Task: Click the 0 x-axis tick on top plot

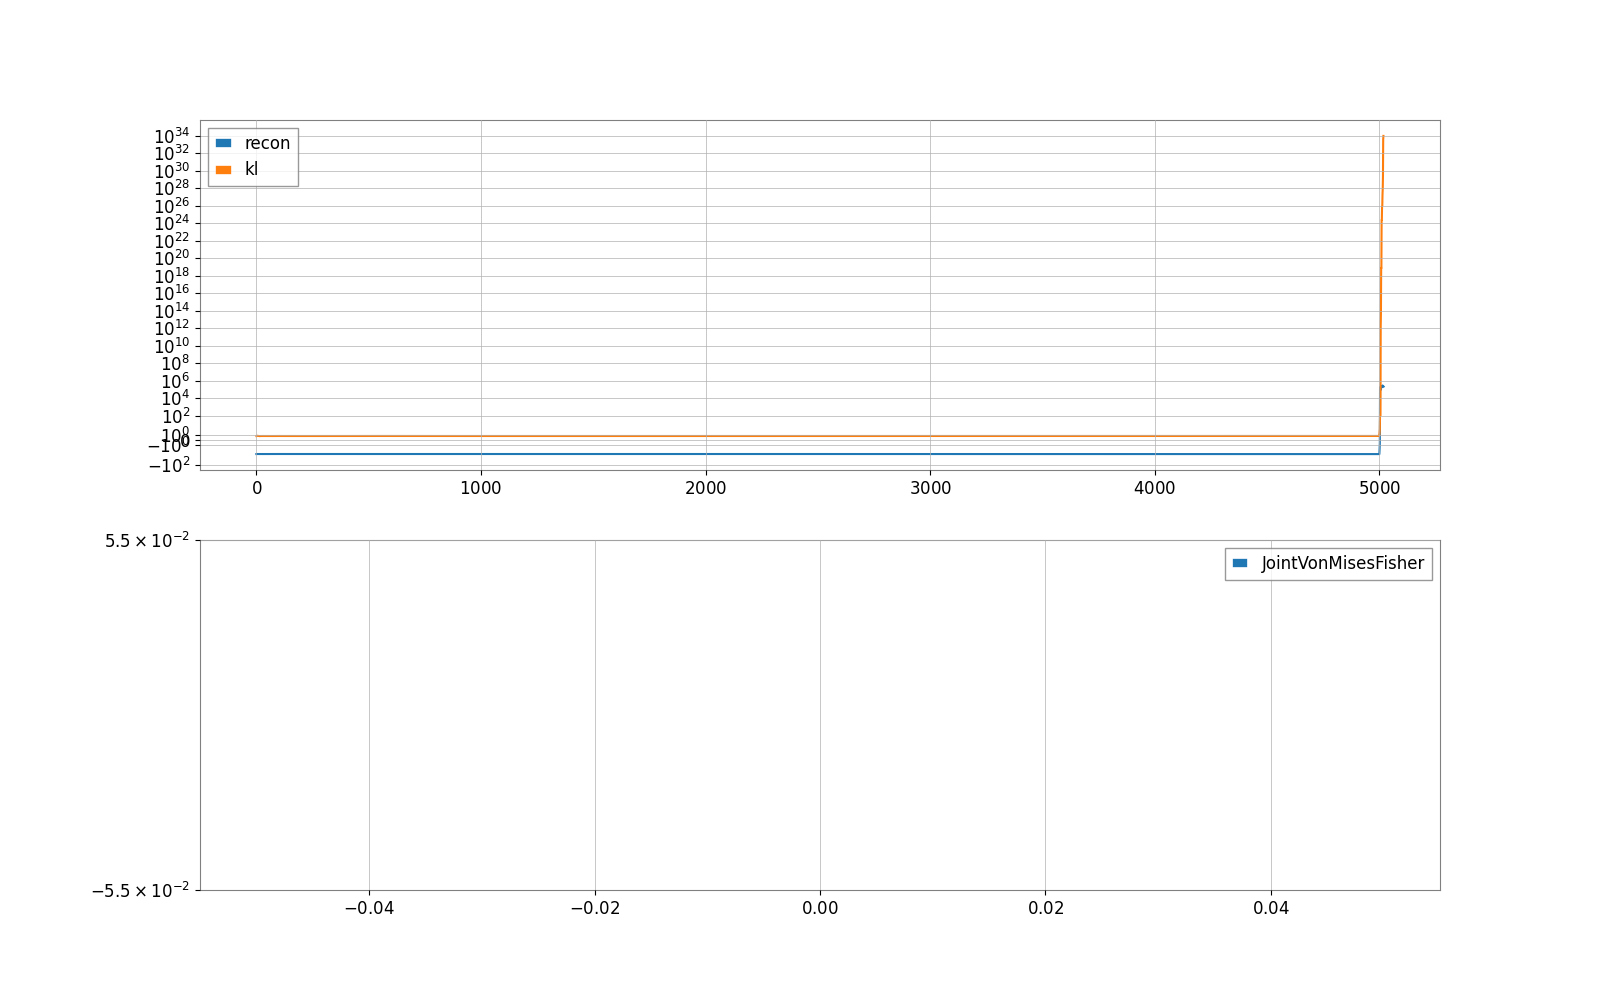Action: [x=257, y=488]
